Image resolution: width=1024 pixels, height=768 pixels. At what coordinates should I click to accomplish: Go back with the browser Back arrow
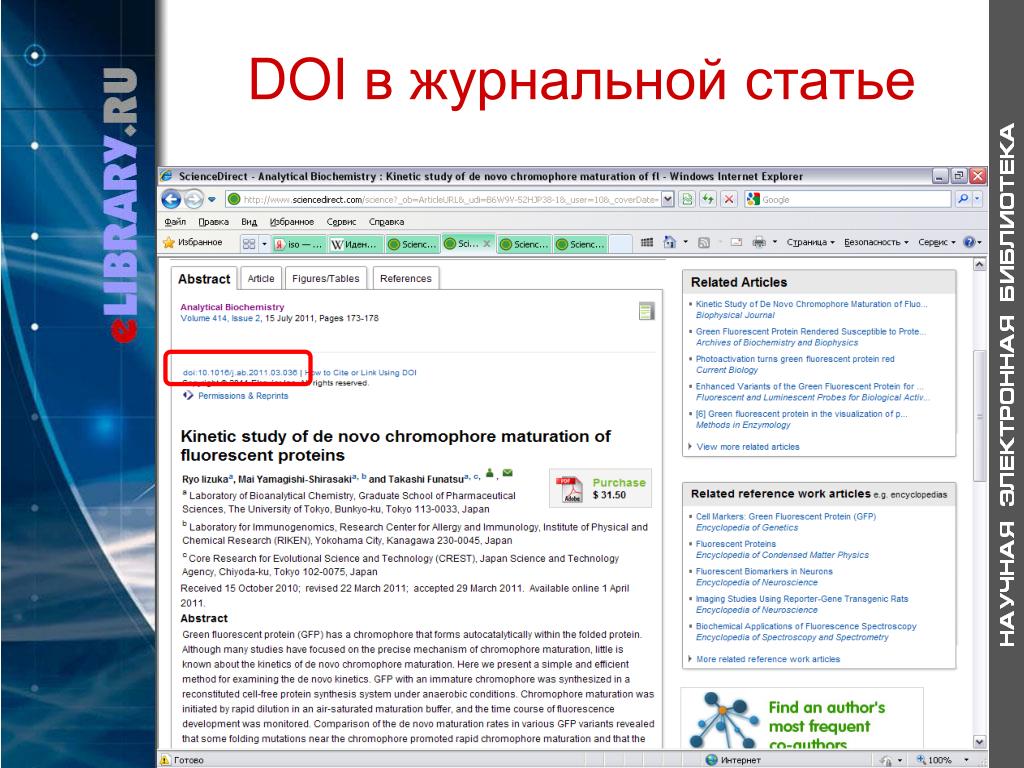pyautogui.click(x=171, y=199)
